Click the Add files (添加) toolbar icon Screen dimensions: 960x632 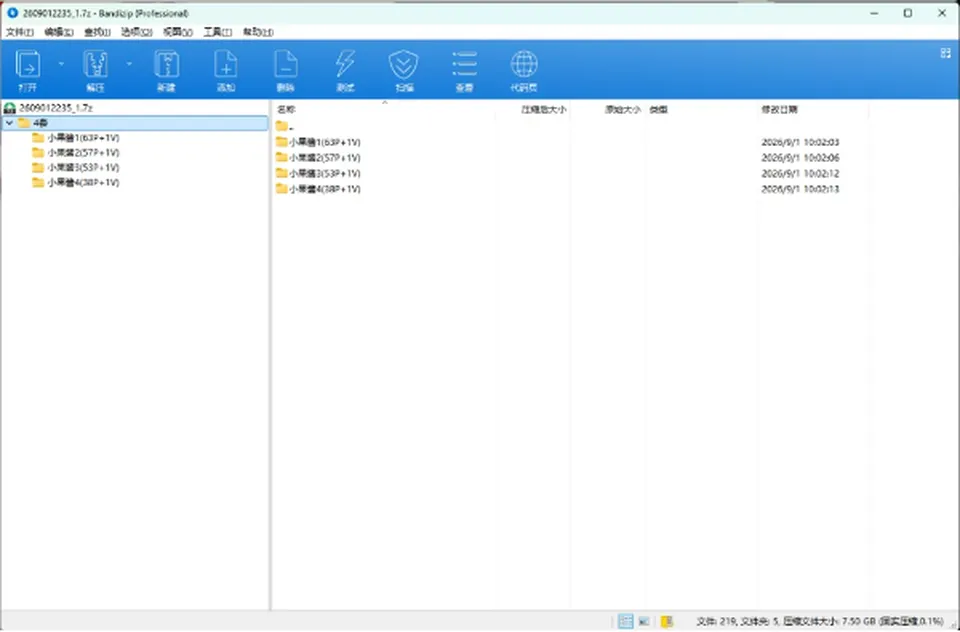pyautogui.click(x=226, y=70)
